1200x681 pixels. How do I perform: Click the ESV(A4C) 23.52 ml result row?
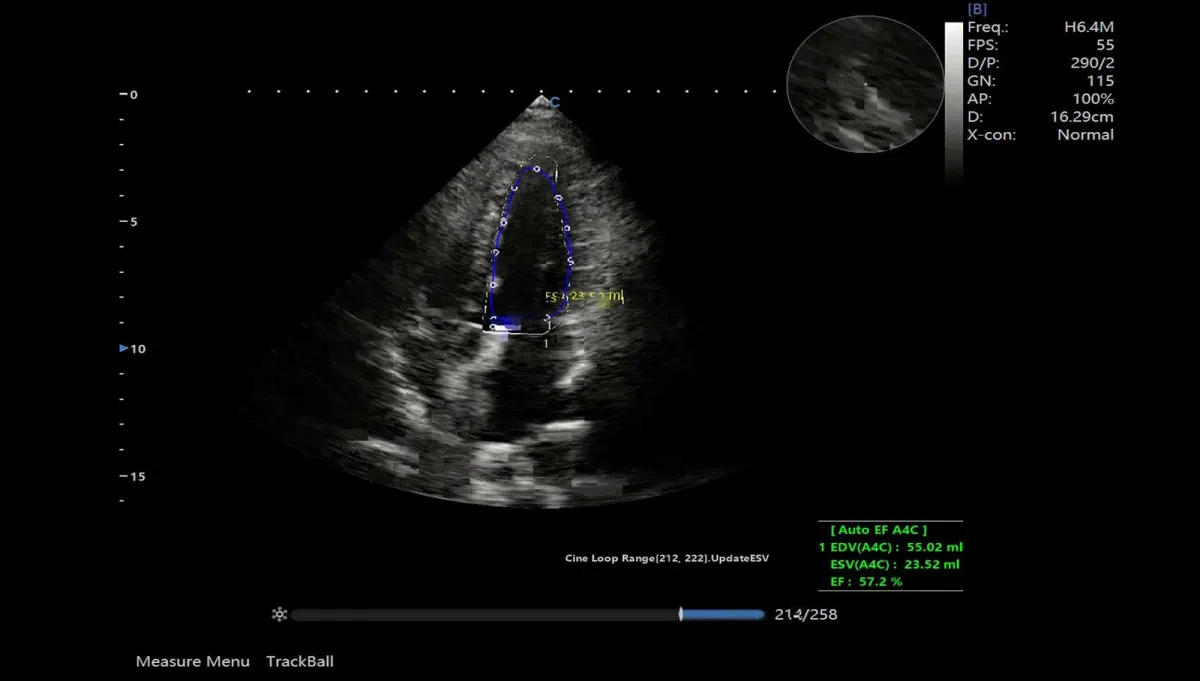(895, 564)
